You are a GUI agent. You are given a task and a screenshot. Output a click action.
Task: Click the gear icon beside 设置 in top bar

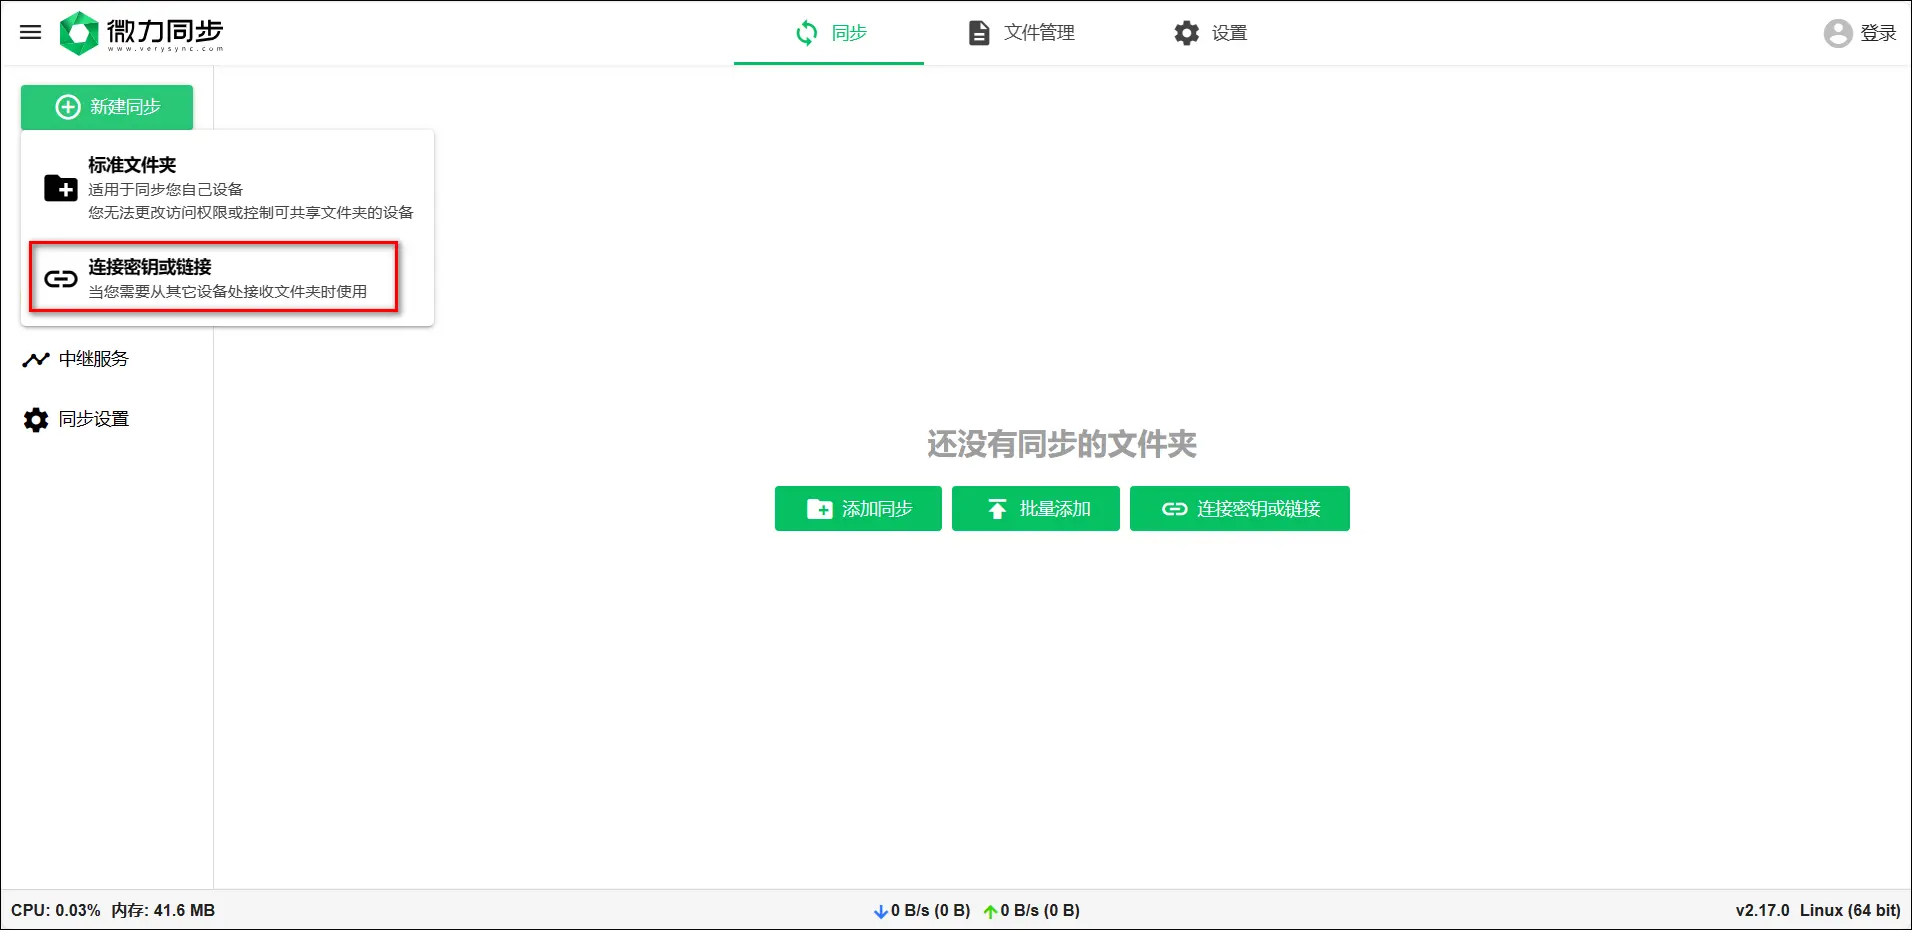[1186, 33]
